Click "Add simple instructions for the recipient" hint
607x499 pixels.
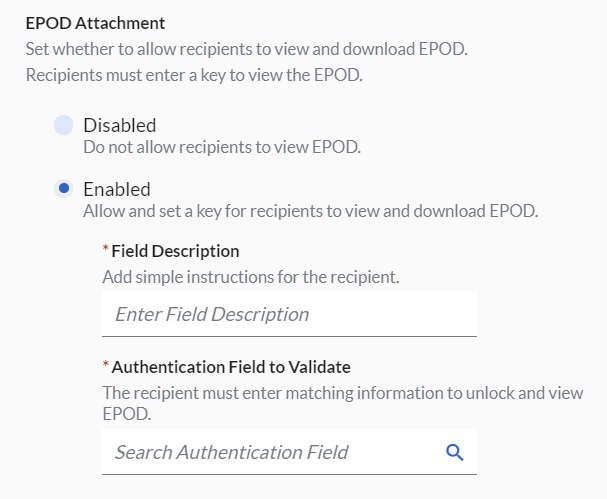coord(252,275)
